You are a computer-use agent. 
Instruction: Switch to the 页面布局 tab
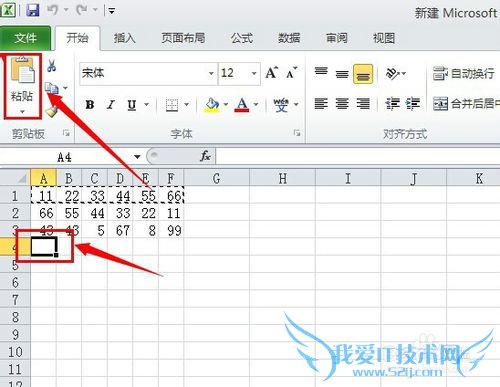(x=183, y=38)
